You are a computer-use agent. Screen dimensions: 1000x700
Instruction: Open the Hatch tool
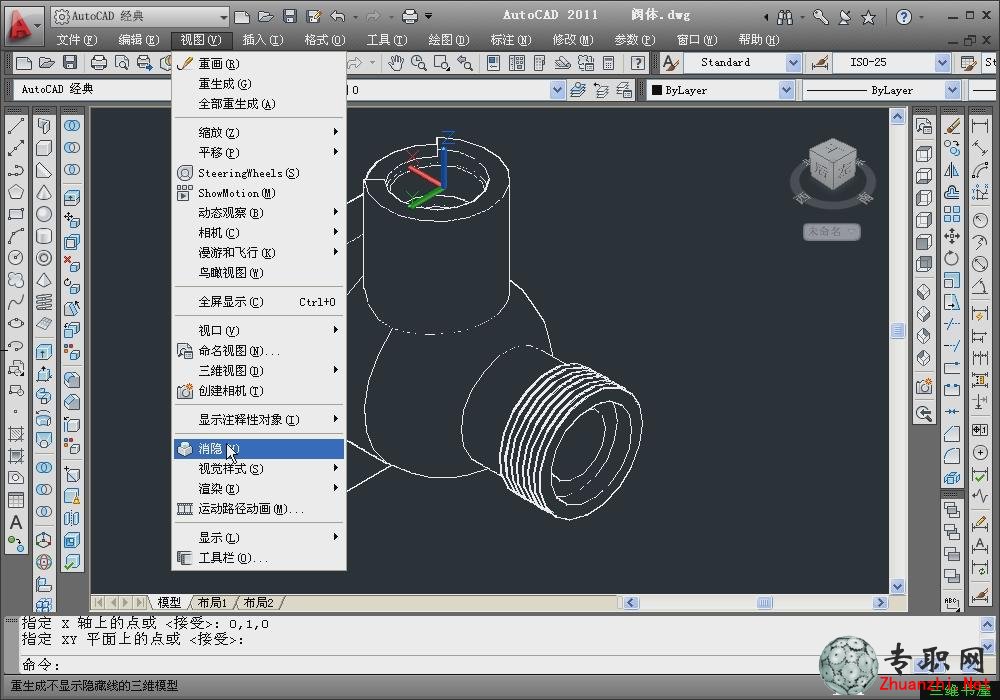pos(16,434)
